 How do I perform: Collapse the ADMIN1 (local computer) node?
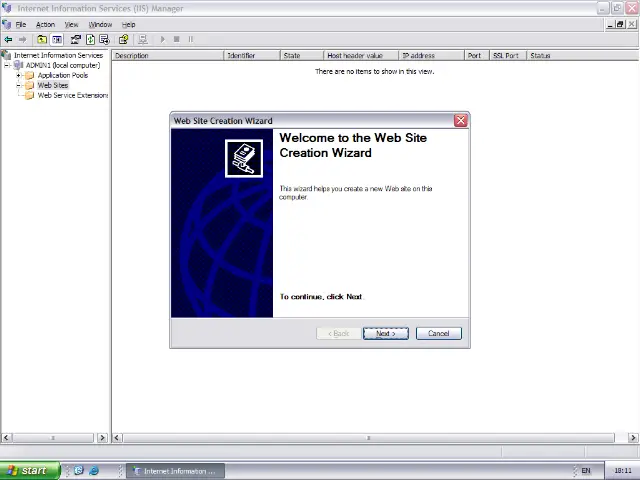(x=7, y=65)
